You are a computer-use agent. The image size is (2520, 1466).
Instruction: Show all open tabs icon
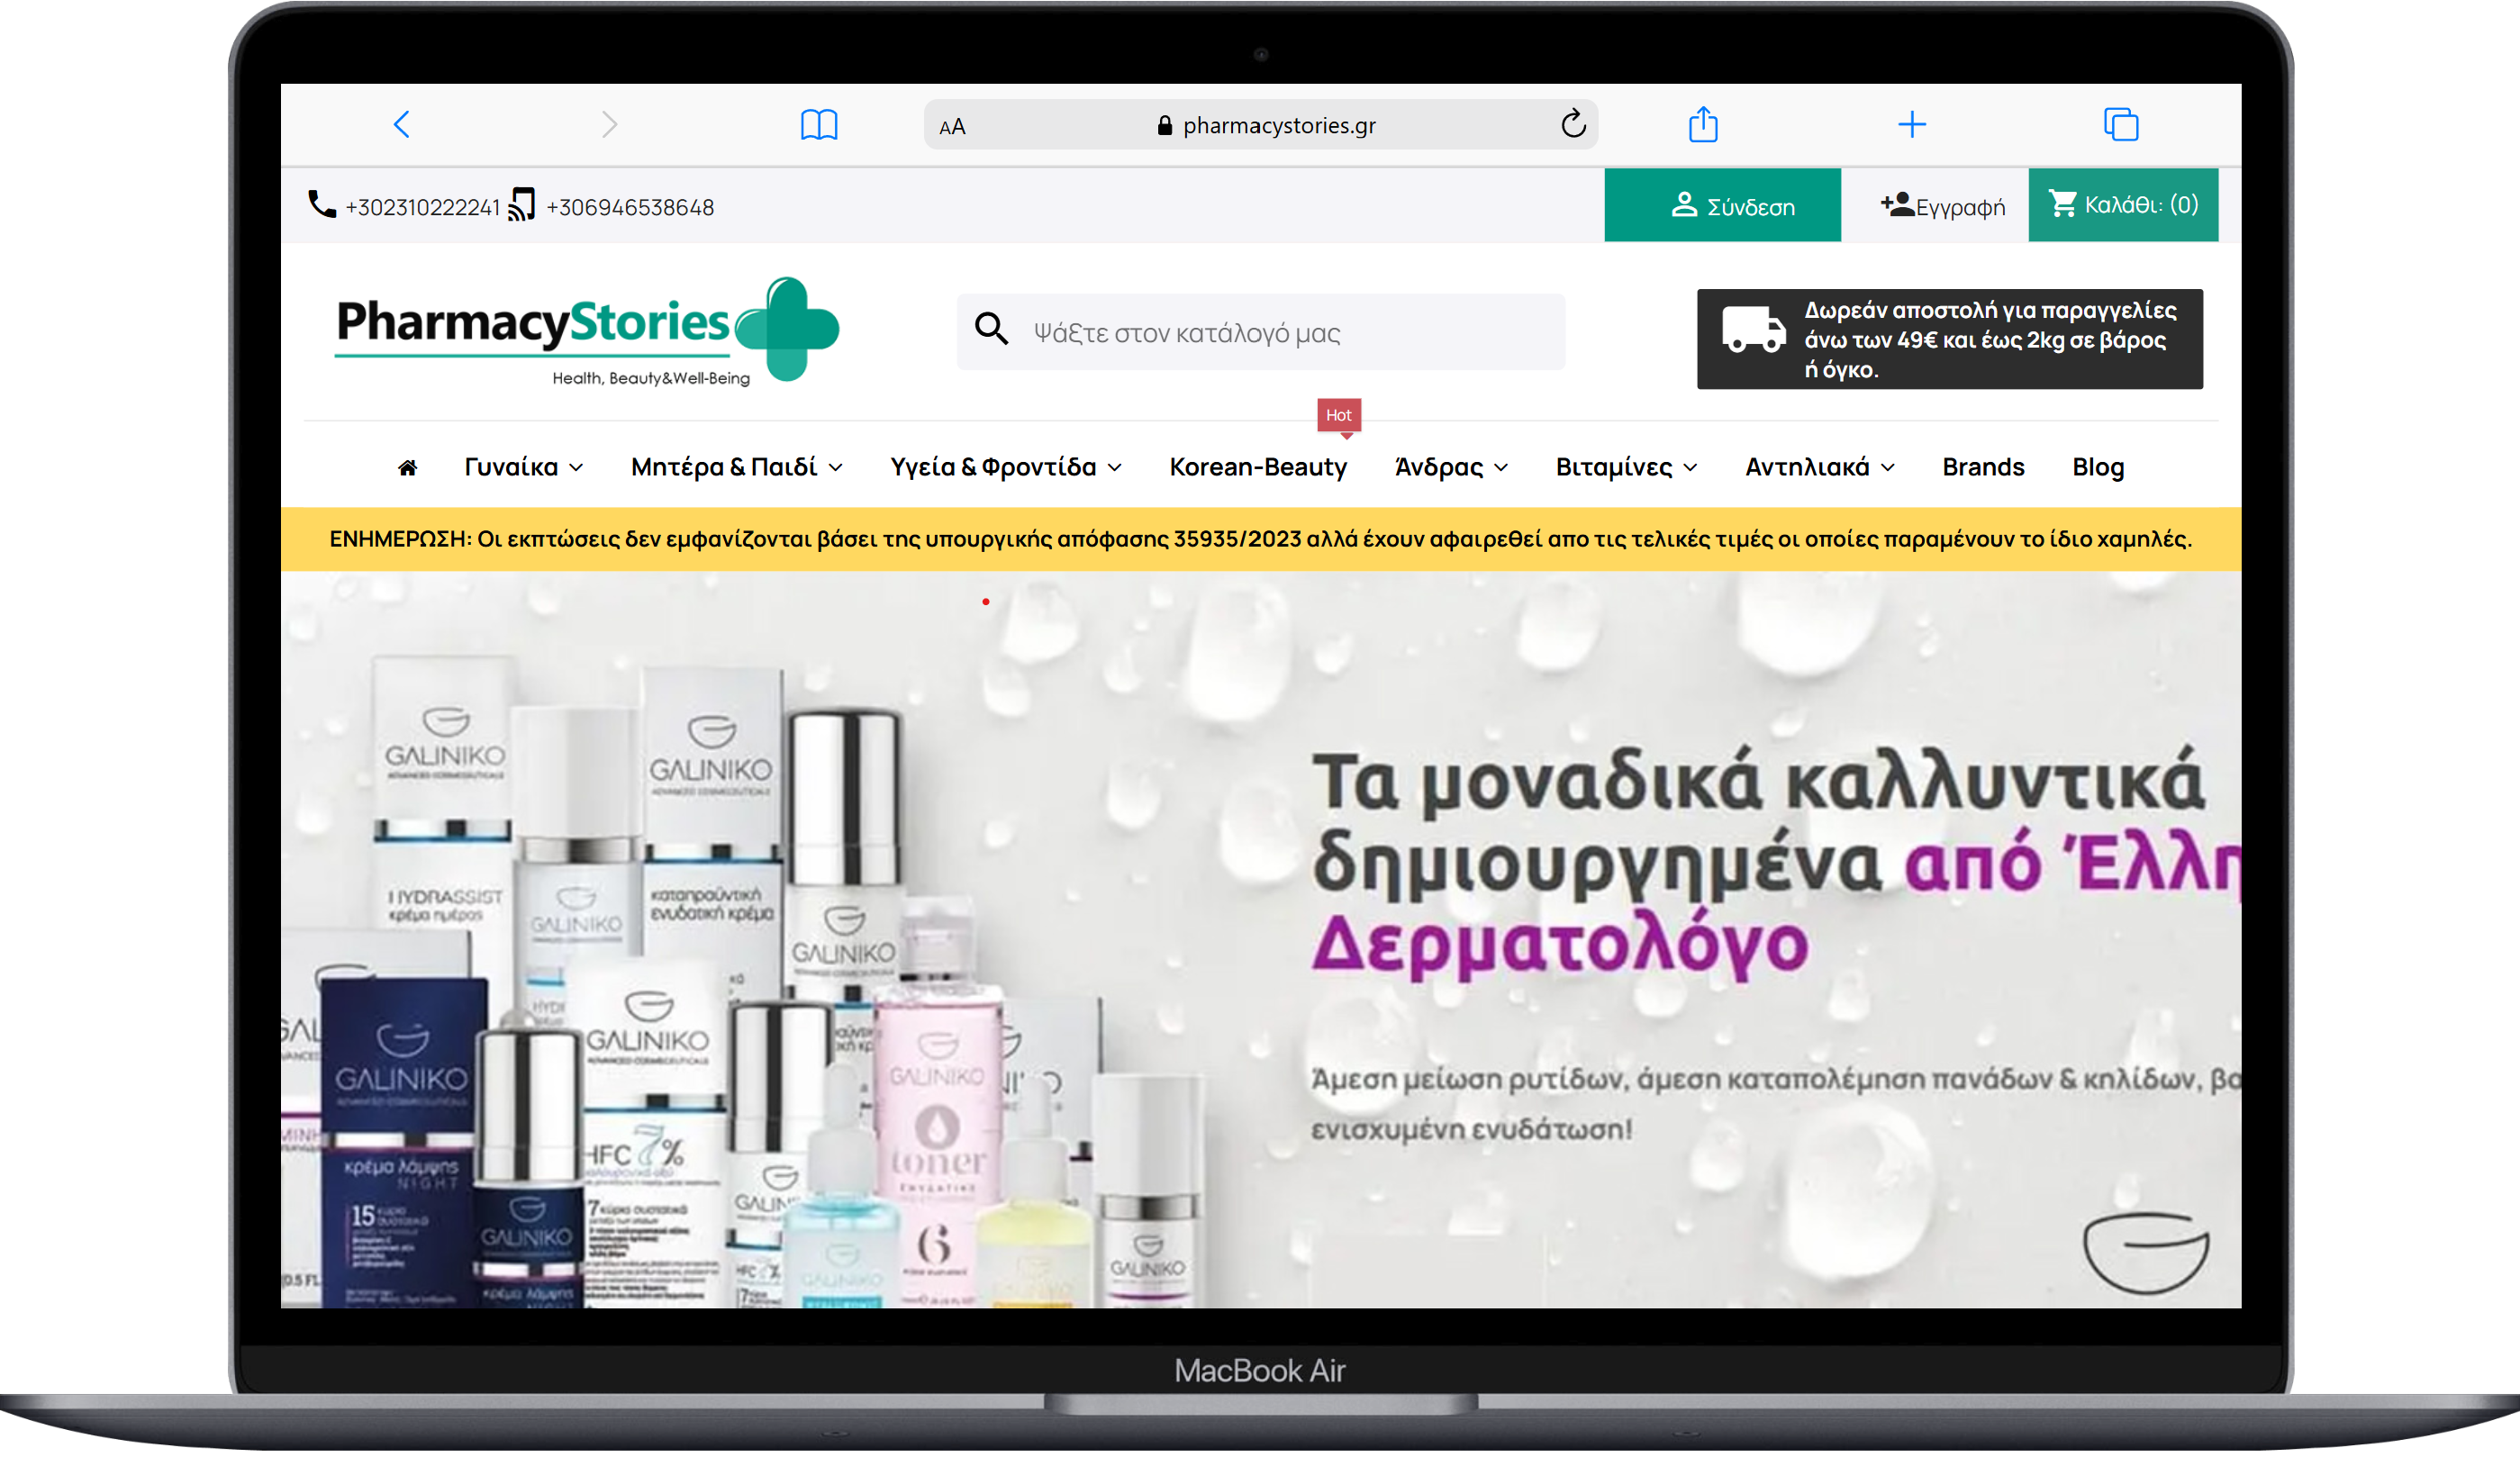tap(2121, 125)
